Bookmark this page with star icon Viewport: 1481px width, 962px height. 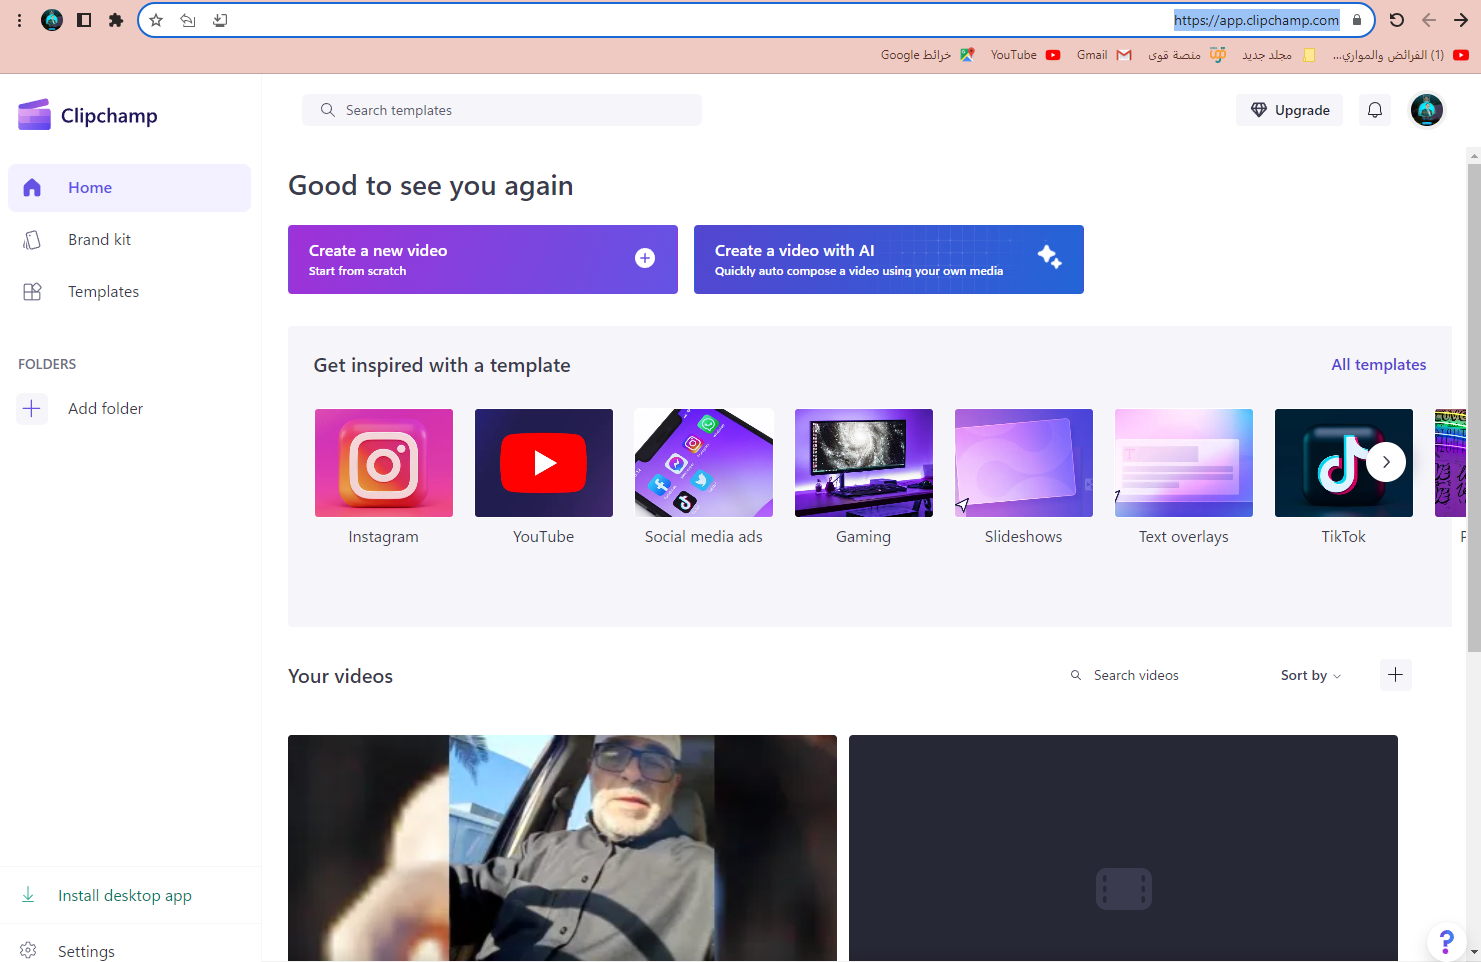click(156, 20)
